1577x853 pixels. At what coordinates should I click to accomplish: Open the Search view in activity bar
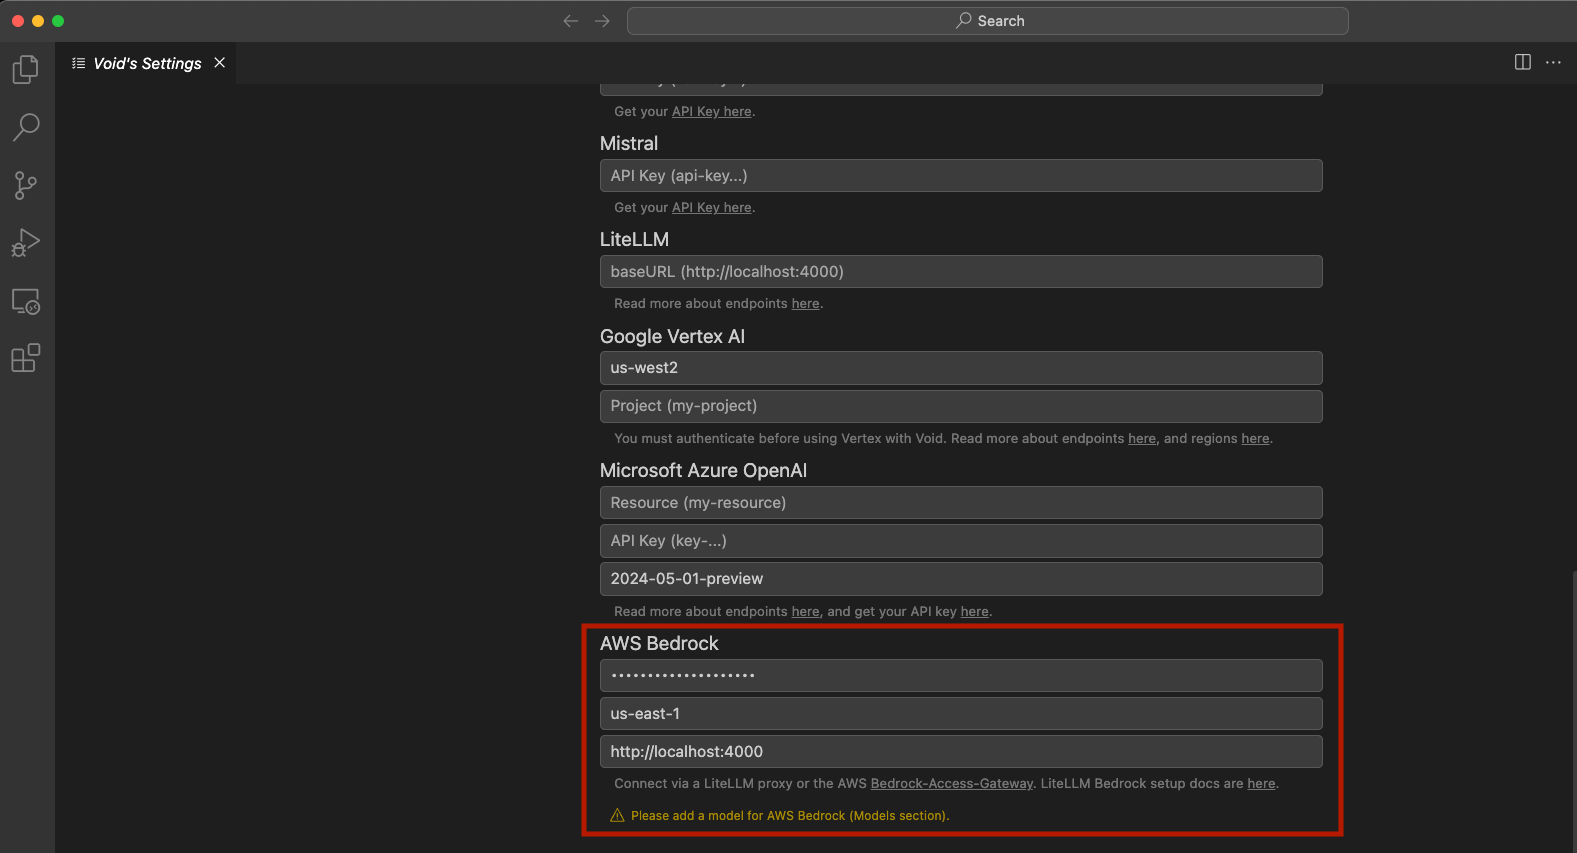click(26, 127)
